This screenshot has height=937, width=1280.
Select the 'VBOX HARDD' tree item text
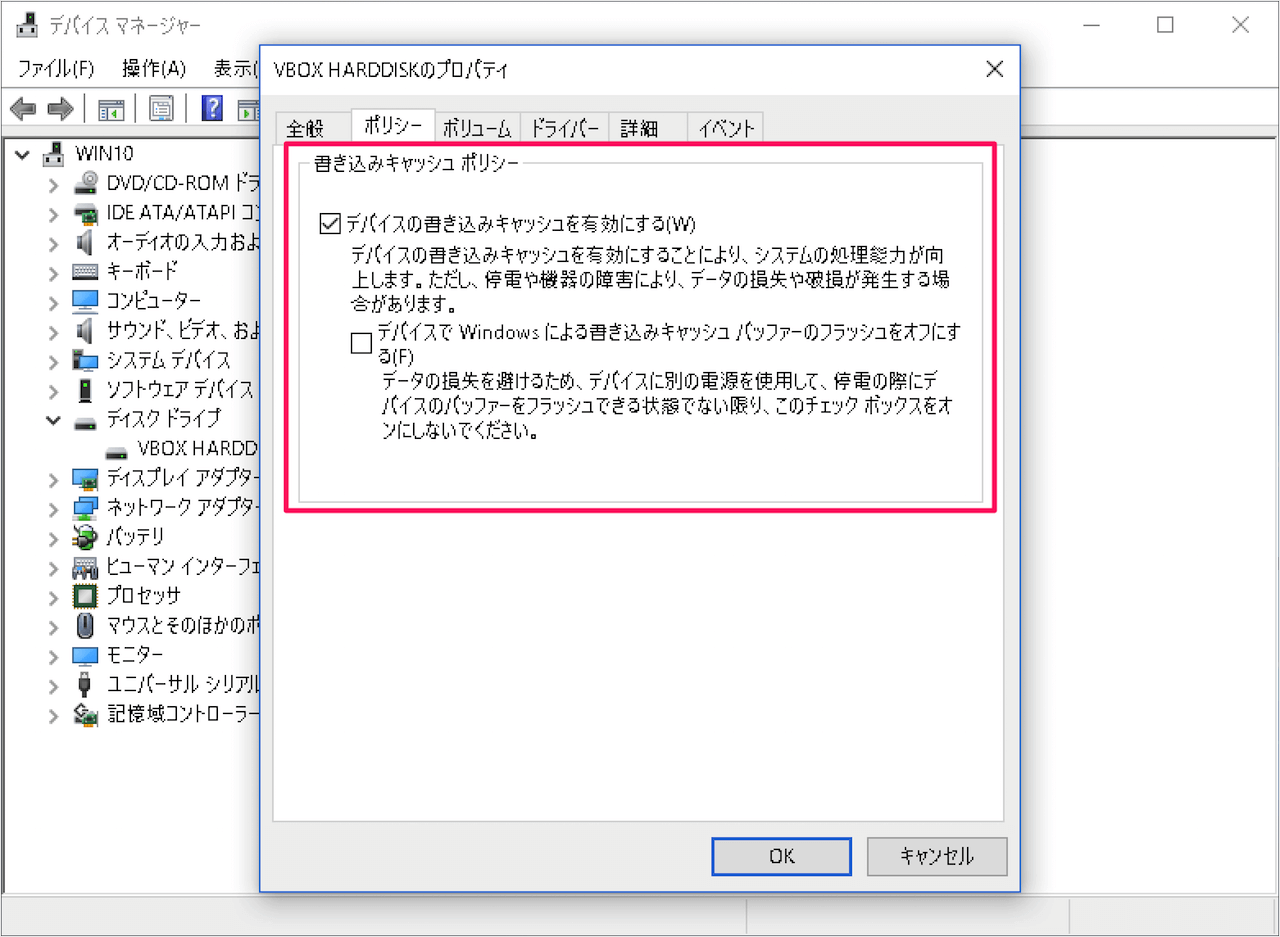[198, 449]
